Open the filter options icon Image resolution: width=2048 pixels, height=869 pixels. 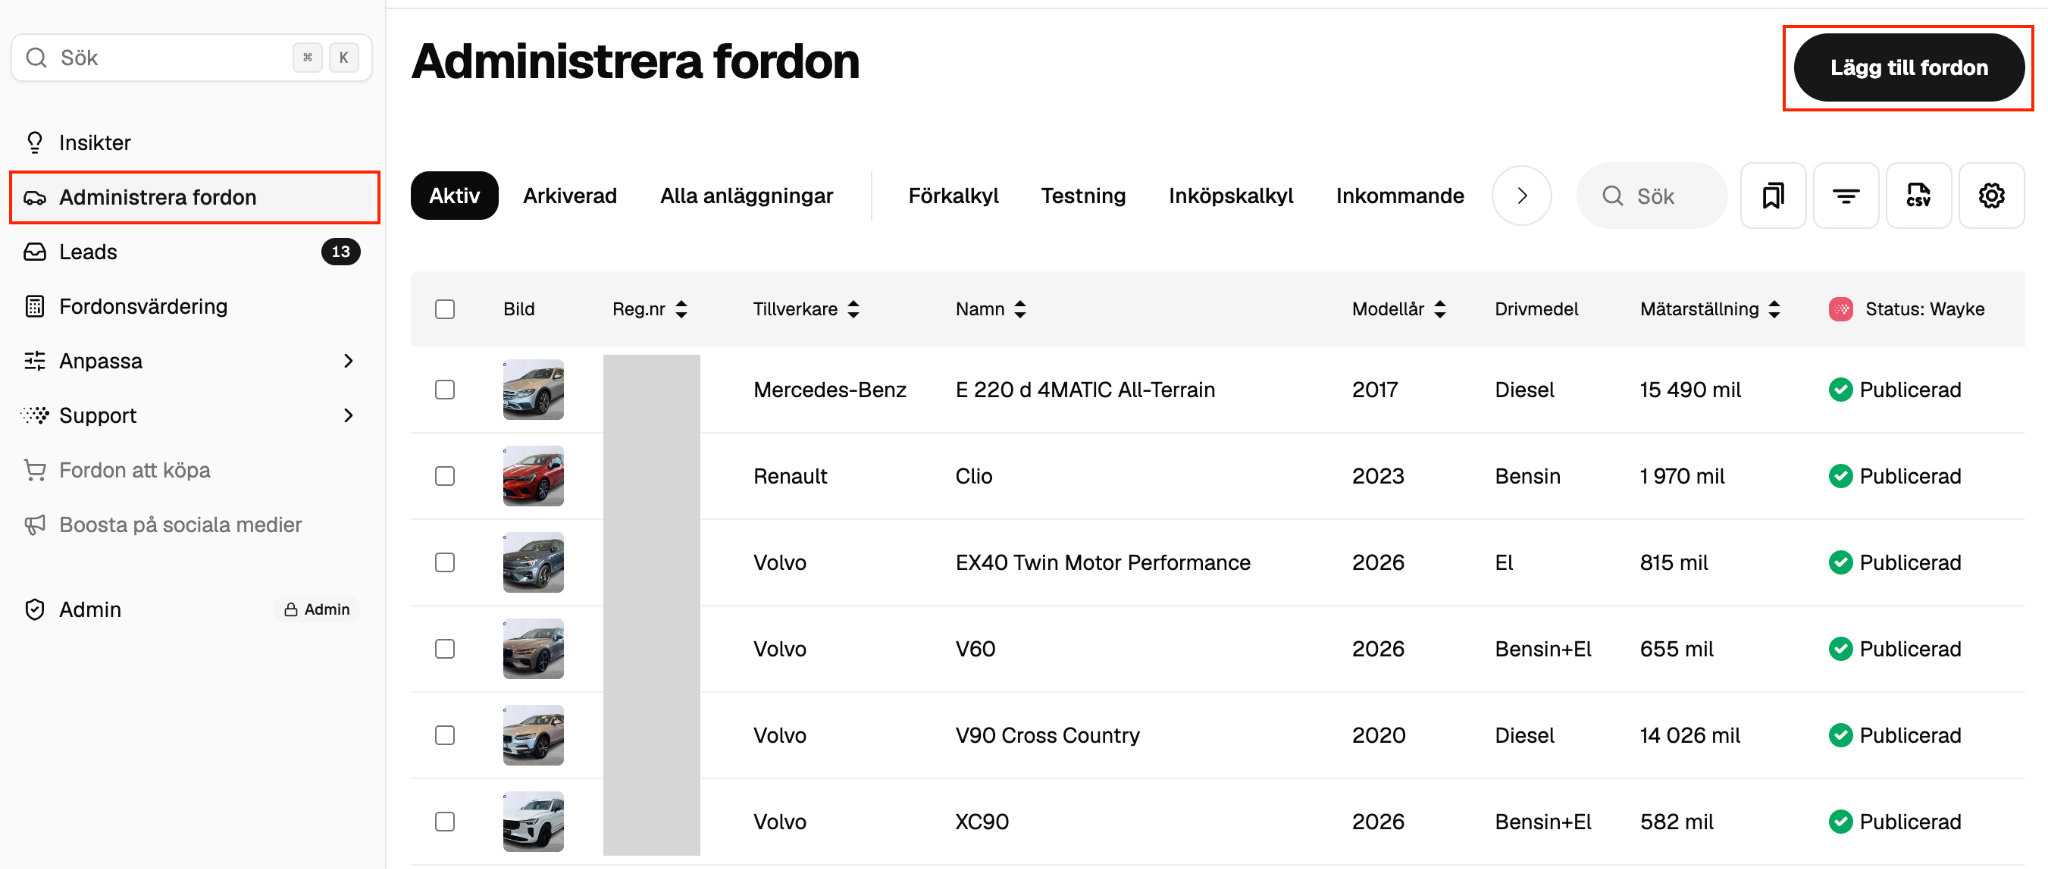1846,196
